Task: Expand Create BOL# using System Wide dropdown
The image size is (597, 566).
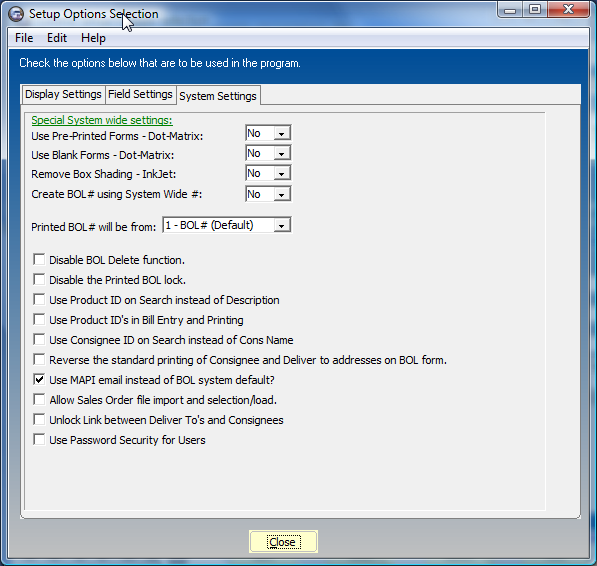Action: point(281,195)
